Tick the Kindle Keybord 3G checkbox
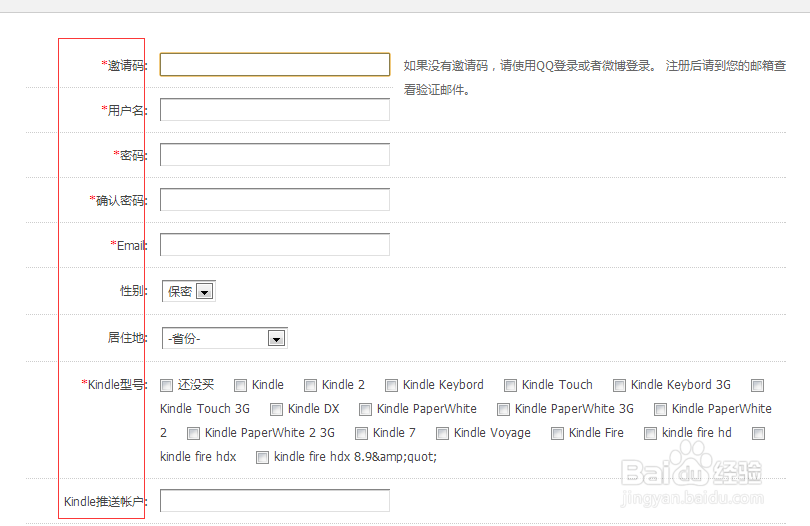 click(619, 385)
